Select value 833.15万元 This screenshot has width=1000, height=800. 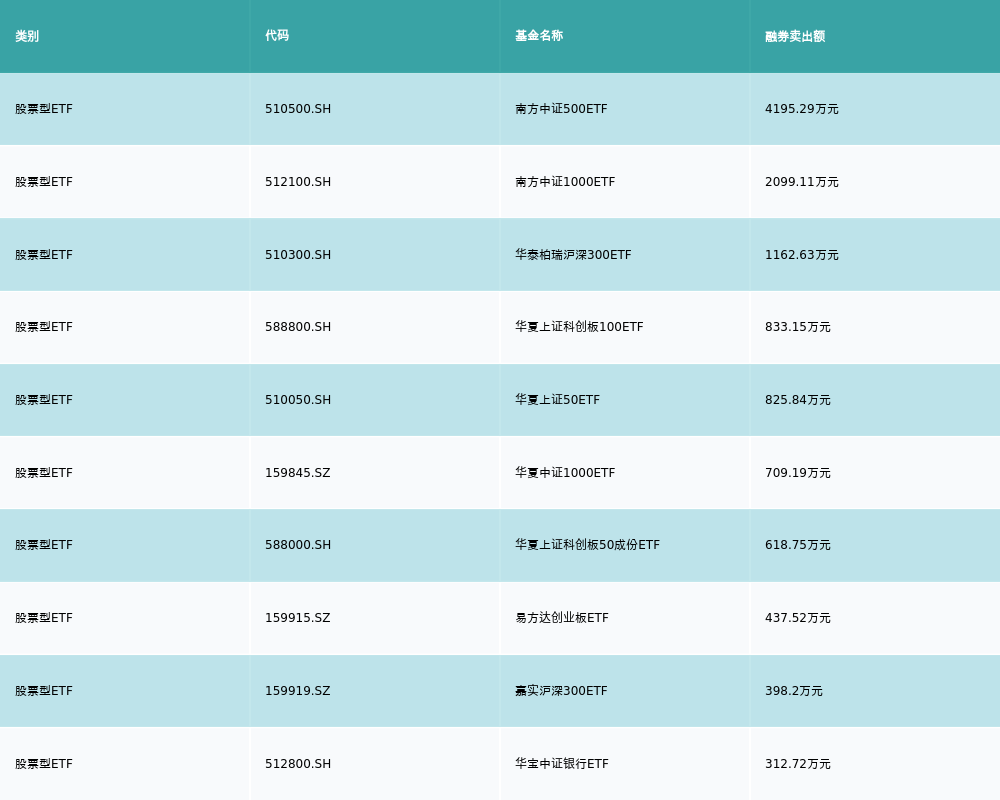pos(798,327)
